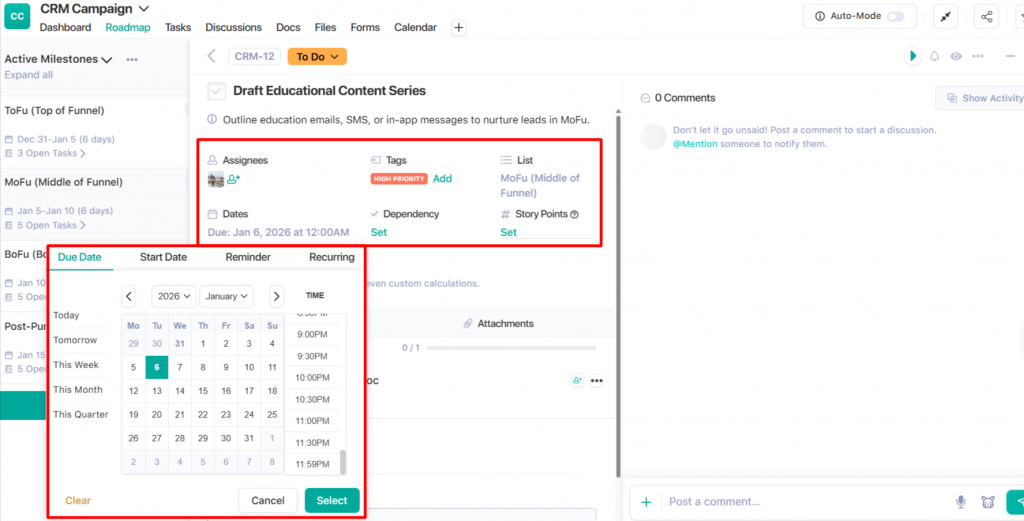The height and width of the screenshot is (521, 1024).
Task: Set the Dependency value
Action: tap(379, 232)
